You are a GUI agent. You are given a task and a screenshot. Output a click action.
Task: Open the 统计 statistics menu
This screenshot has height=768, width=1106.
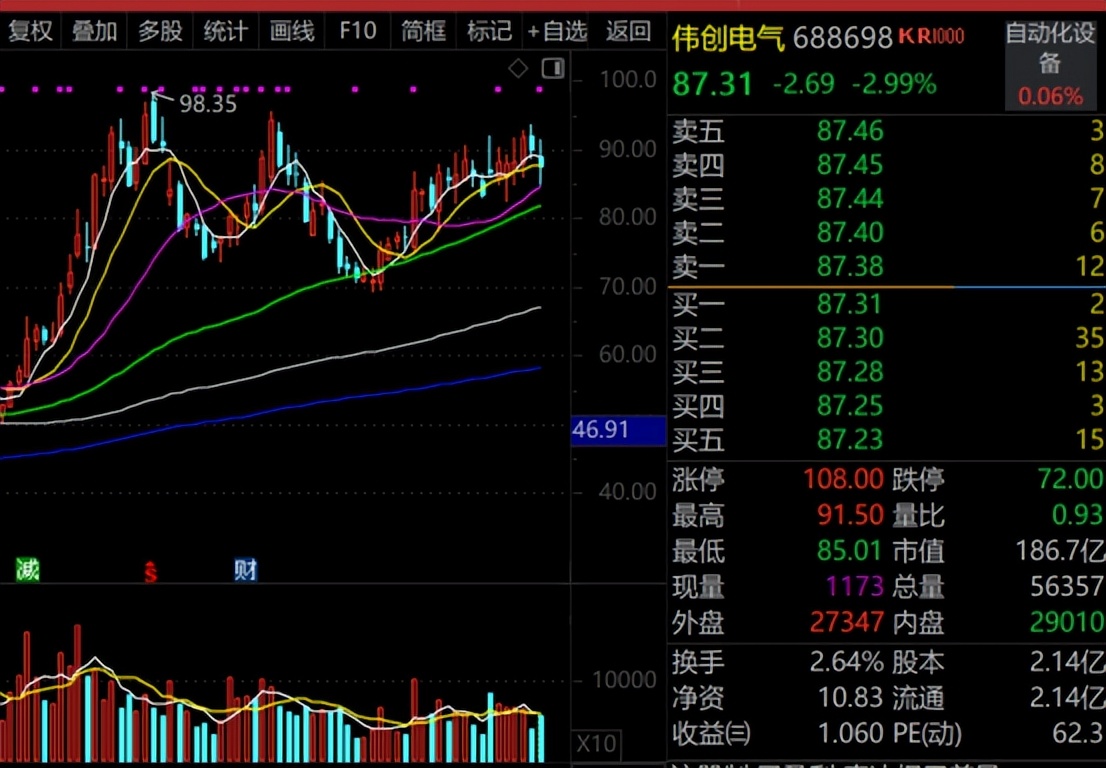click(225, 31)
